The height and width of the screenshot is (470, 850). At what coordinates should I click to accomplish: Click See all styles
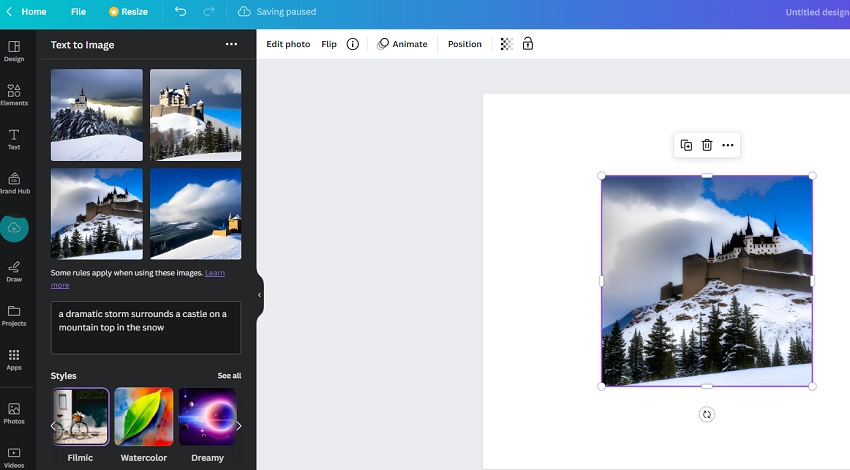229,376
